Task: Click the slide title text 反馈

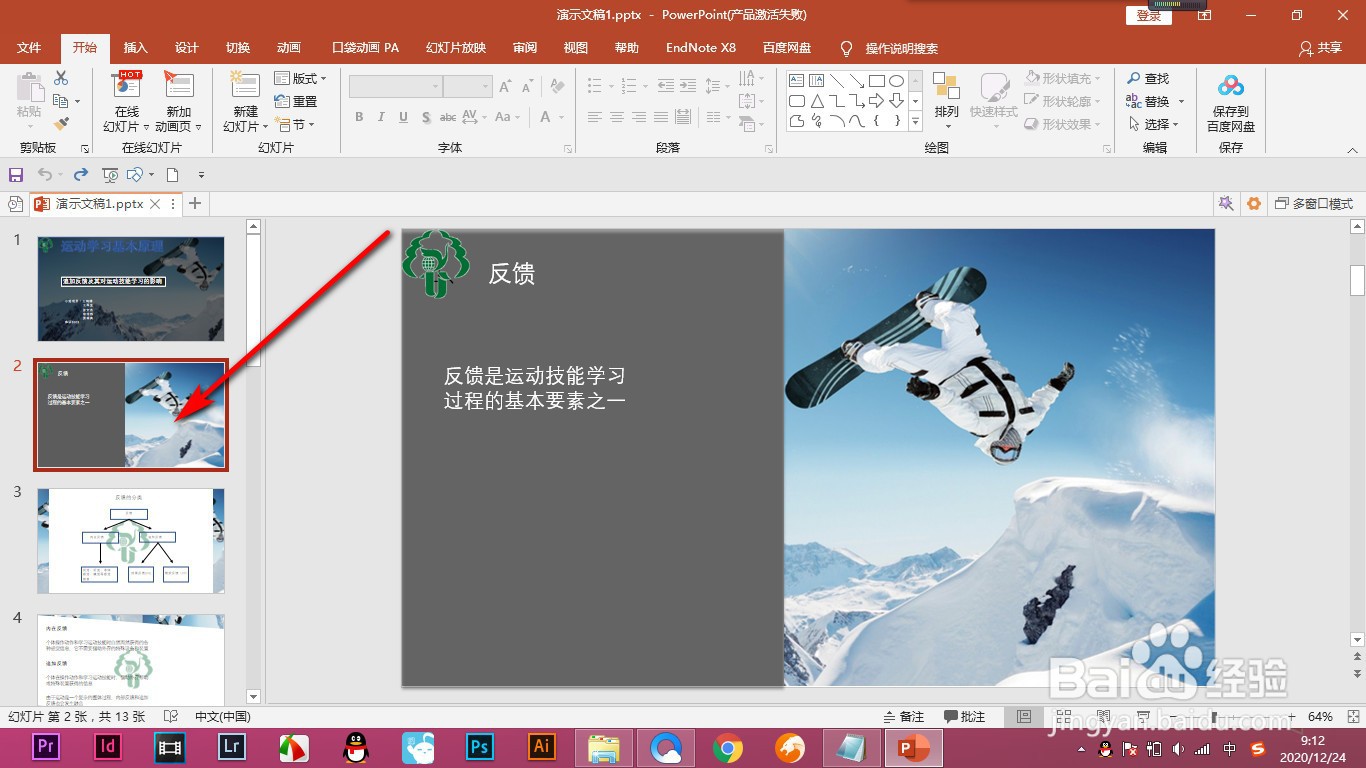Action: (x=512, y=274)
